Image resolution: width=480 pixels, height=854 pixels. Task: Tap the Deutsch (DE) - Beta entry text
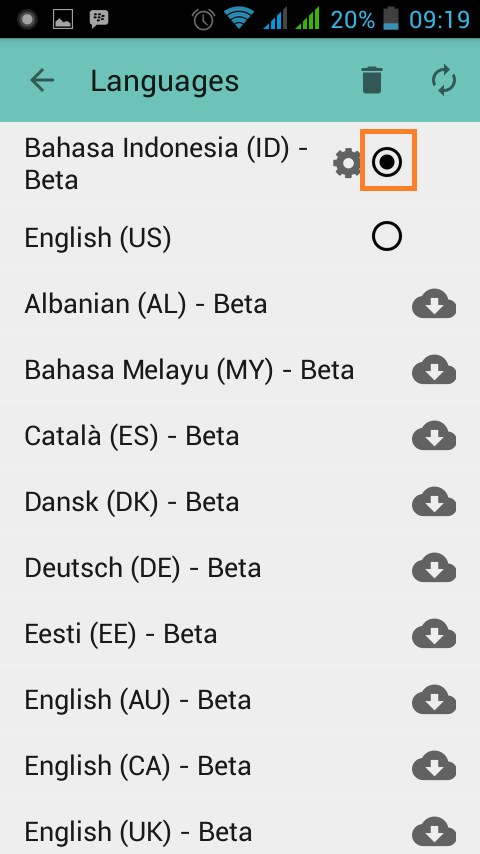coord(143,568)
